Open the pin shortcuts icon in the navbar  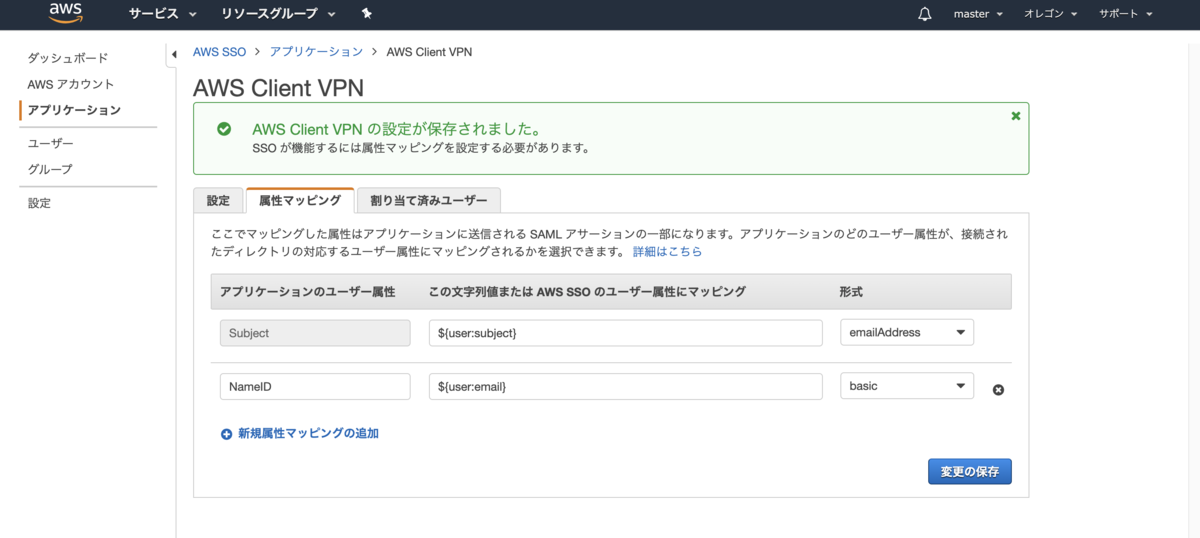(367, 14)
